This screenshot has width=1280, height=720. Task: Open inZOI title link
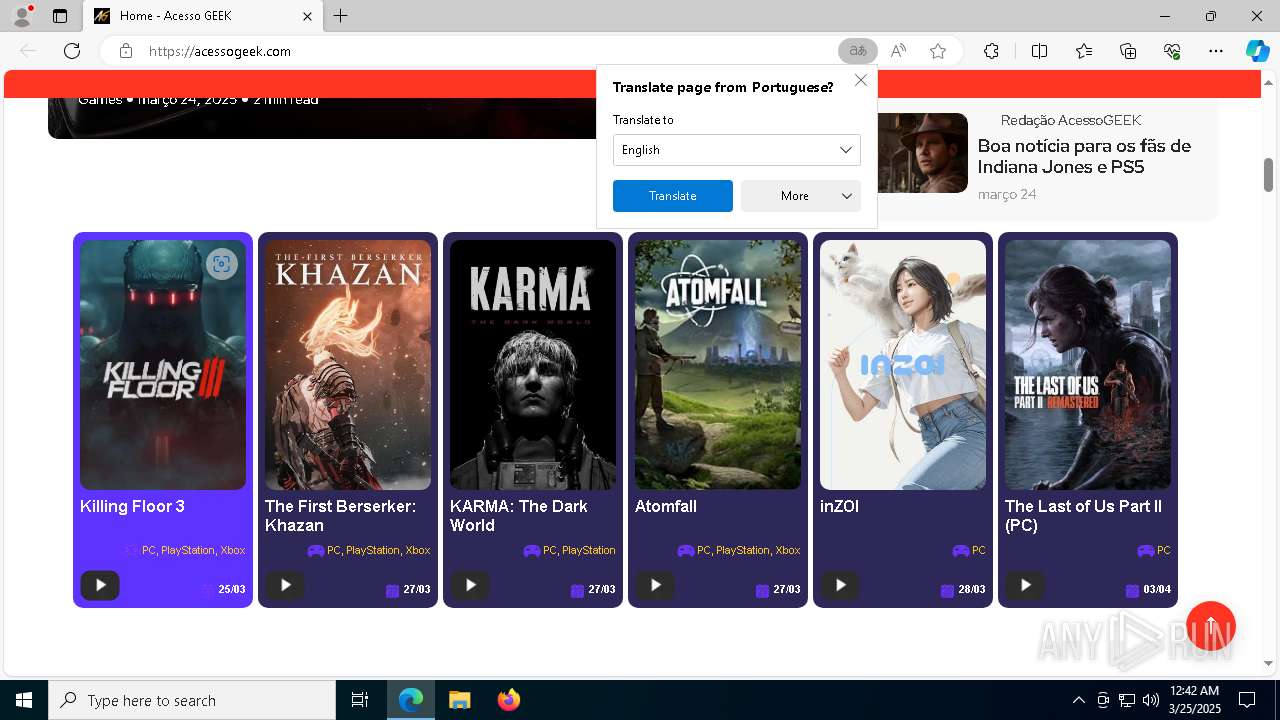[839, 507]
